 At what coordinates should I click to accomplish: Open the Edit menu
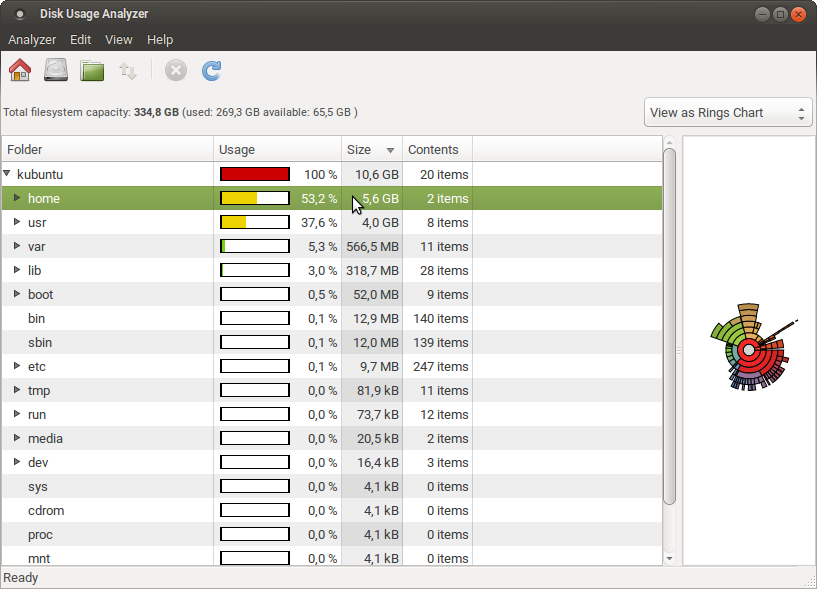[x=80, y=40]
